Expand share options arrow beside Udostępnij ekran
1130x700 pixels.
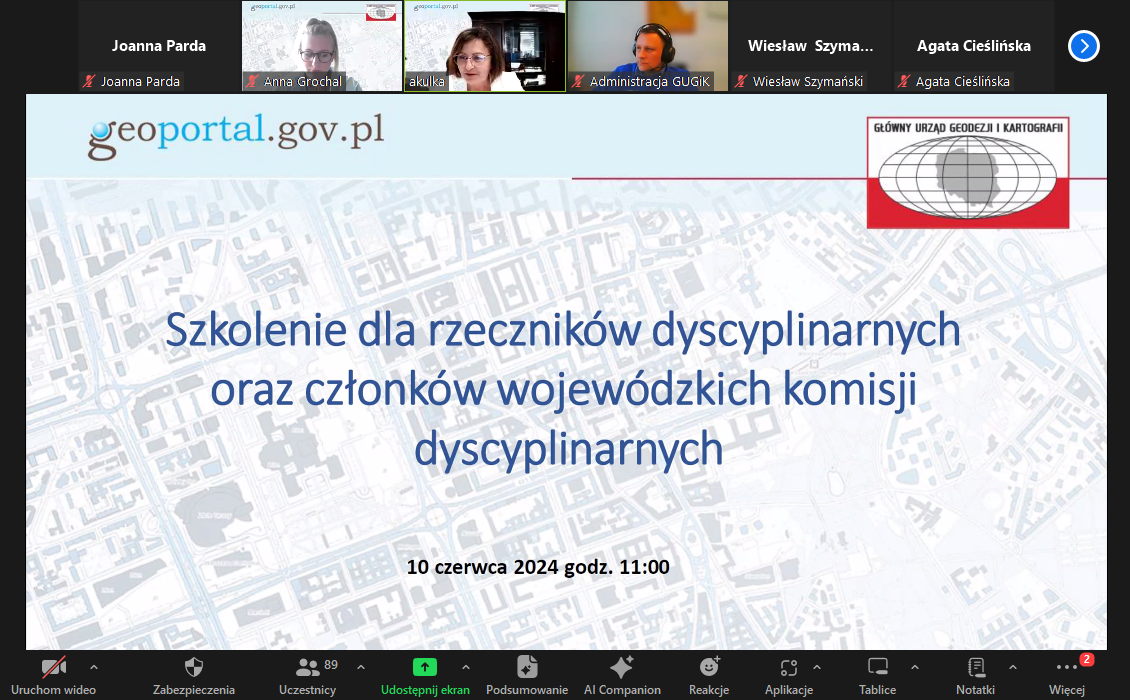click(x=465, y=667)
